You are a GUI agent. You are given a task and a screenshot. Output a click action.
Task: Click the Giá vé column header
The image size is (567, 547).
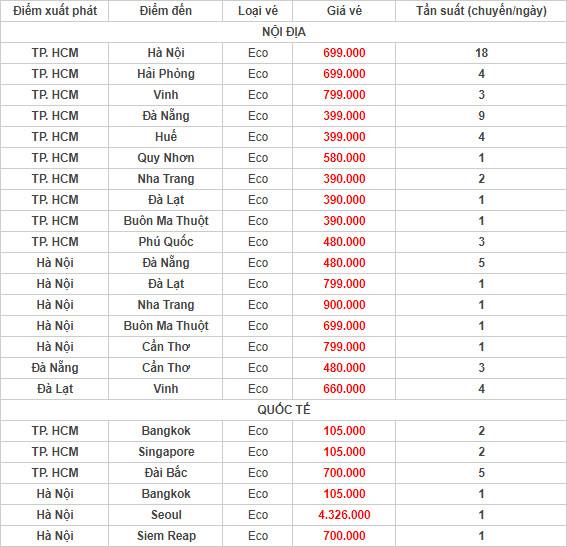pyautogui.click(x=344, y=11)
